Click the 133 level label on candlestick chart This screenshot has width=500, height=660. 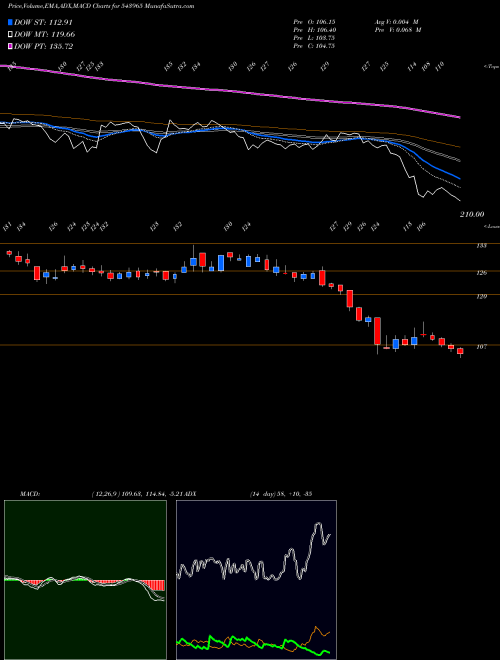tap(481, 245)
